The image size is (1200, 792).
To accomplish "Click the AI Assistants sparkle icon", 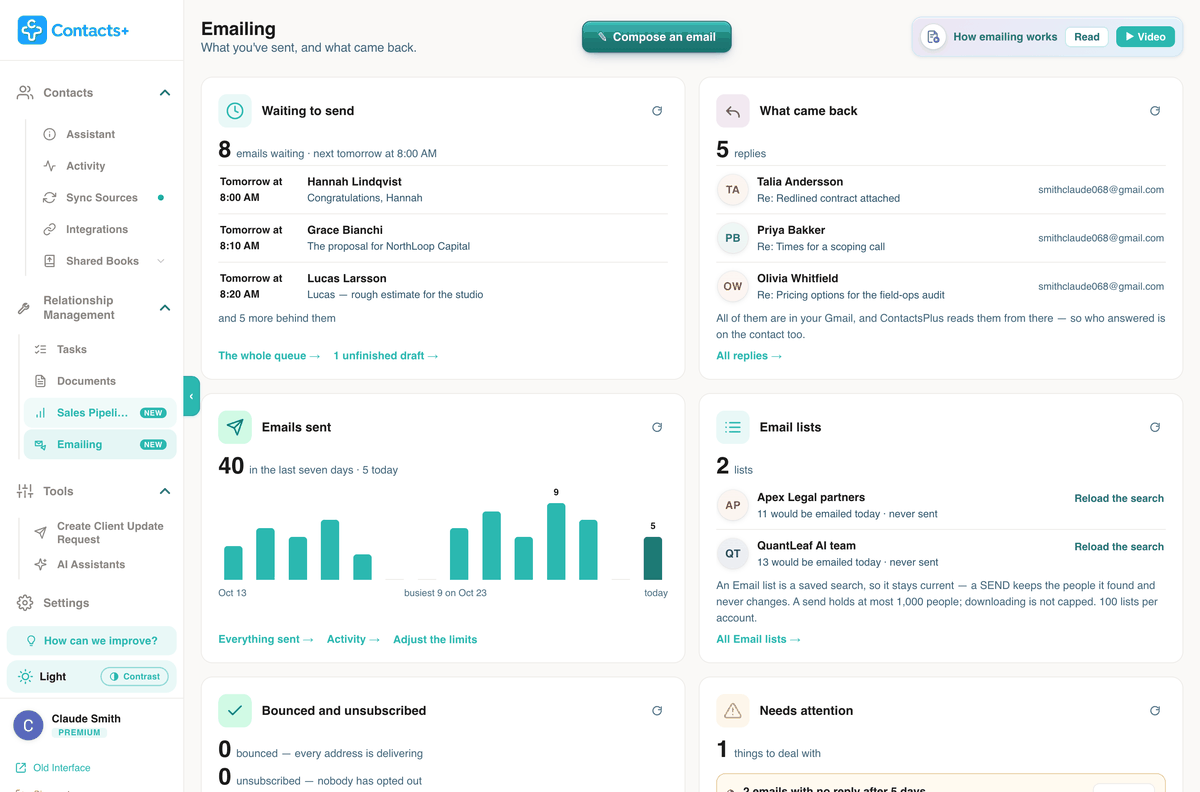I will point(41,564).
